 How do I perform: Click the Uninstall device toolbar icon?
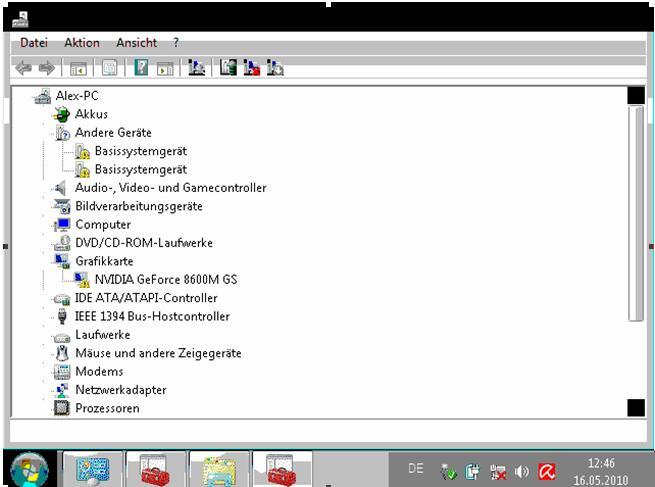point(251,67)
